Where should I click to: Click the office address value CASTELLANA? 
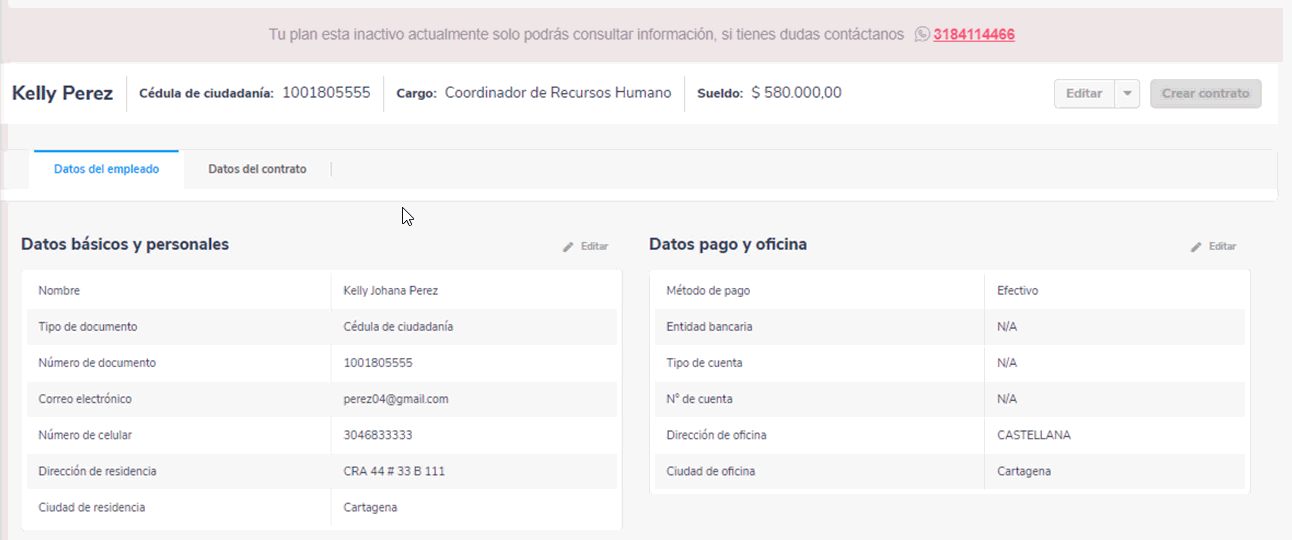[x=1033, y=435]
